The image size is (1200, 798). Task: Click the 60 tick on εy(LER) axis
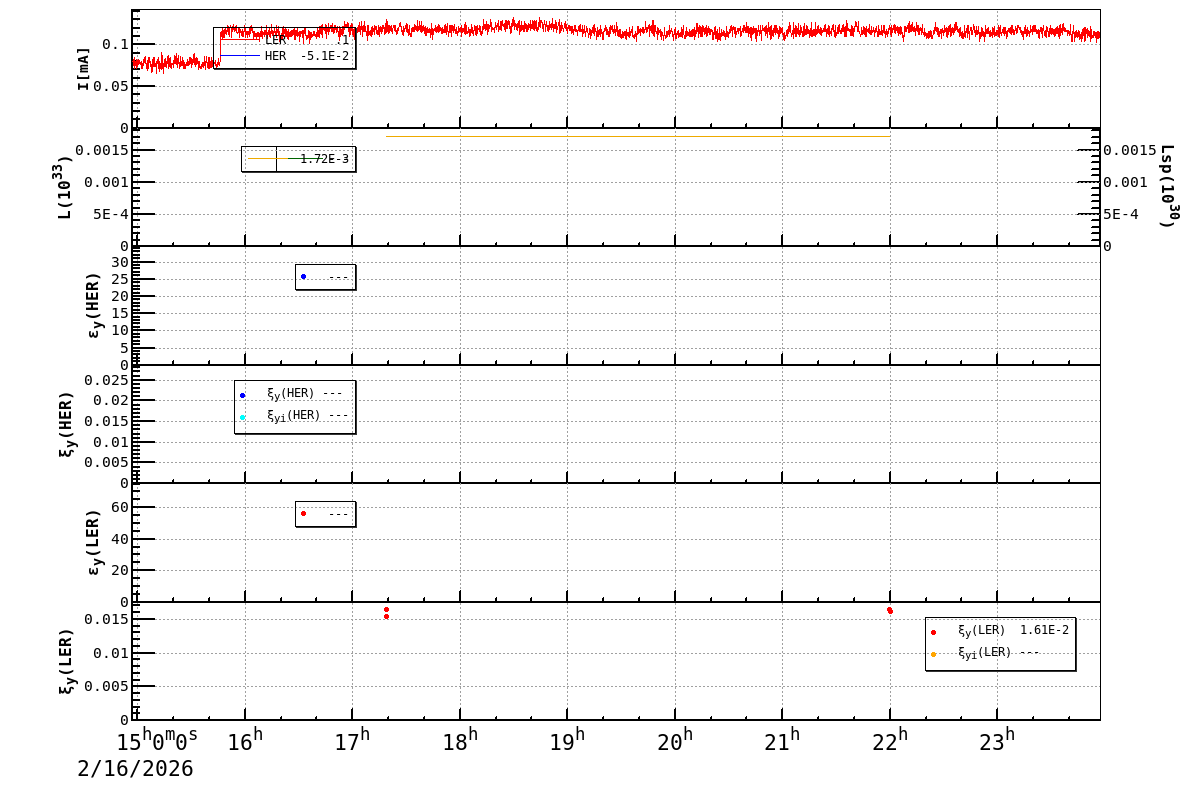pyautogui.click(x=120, y=507)
